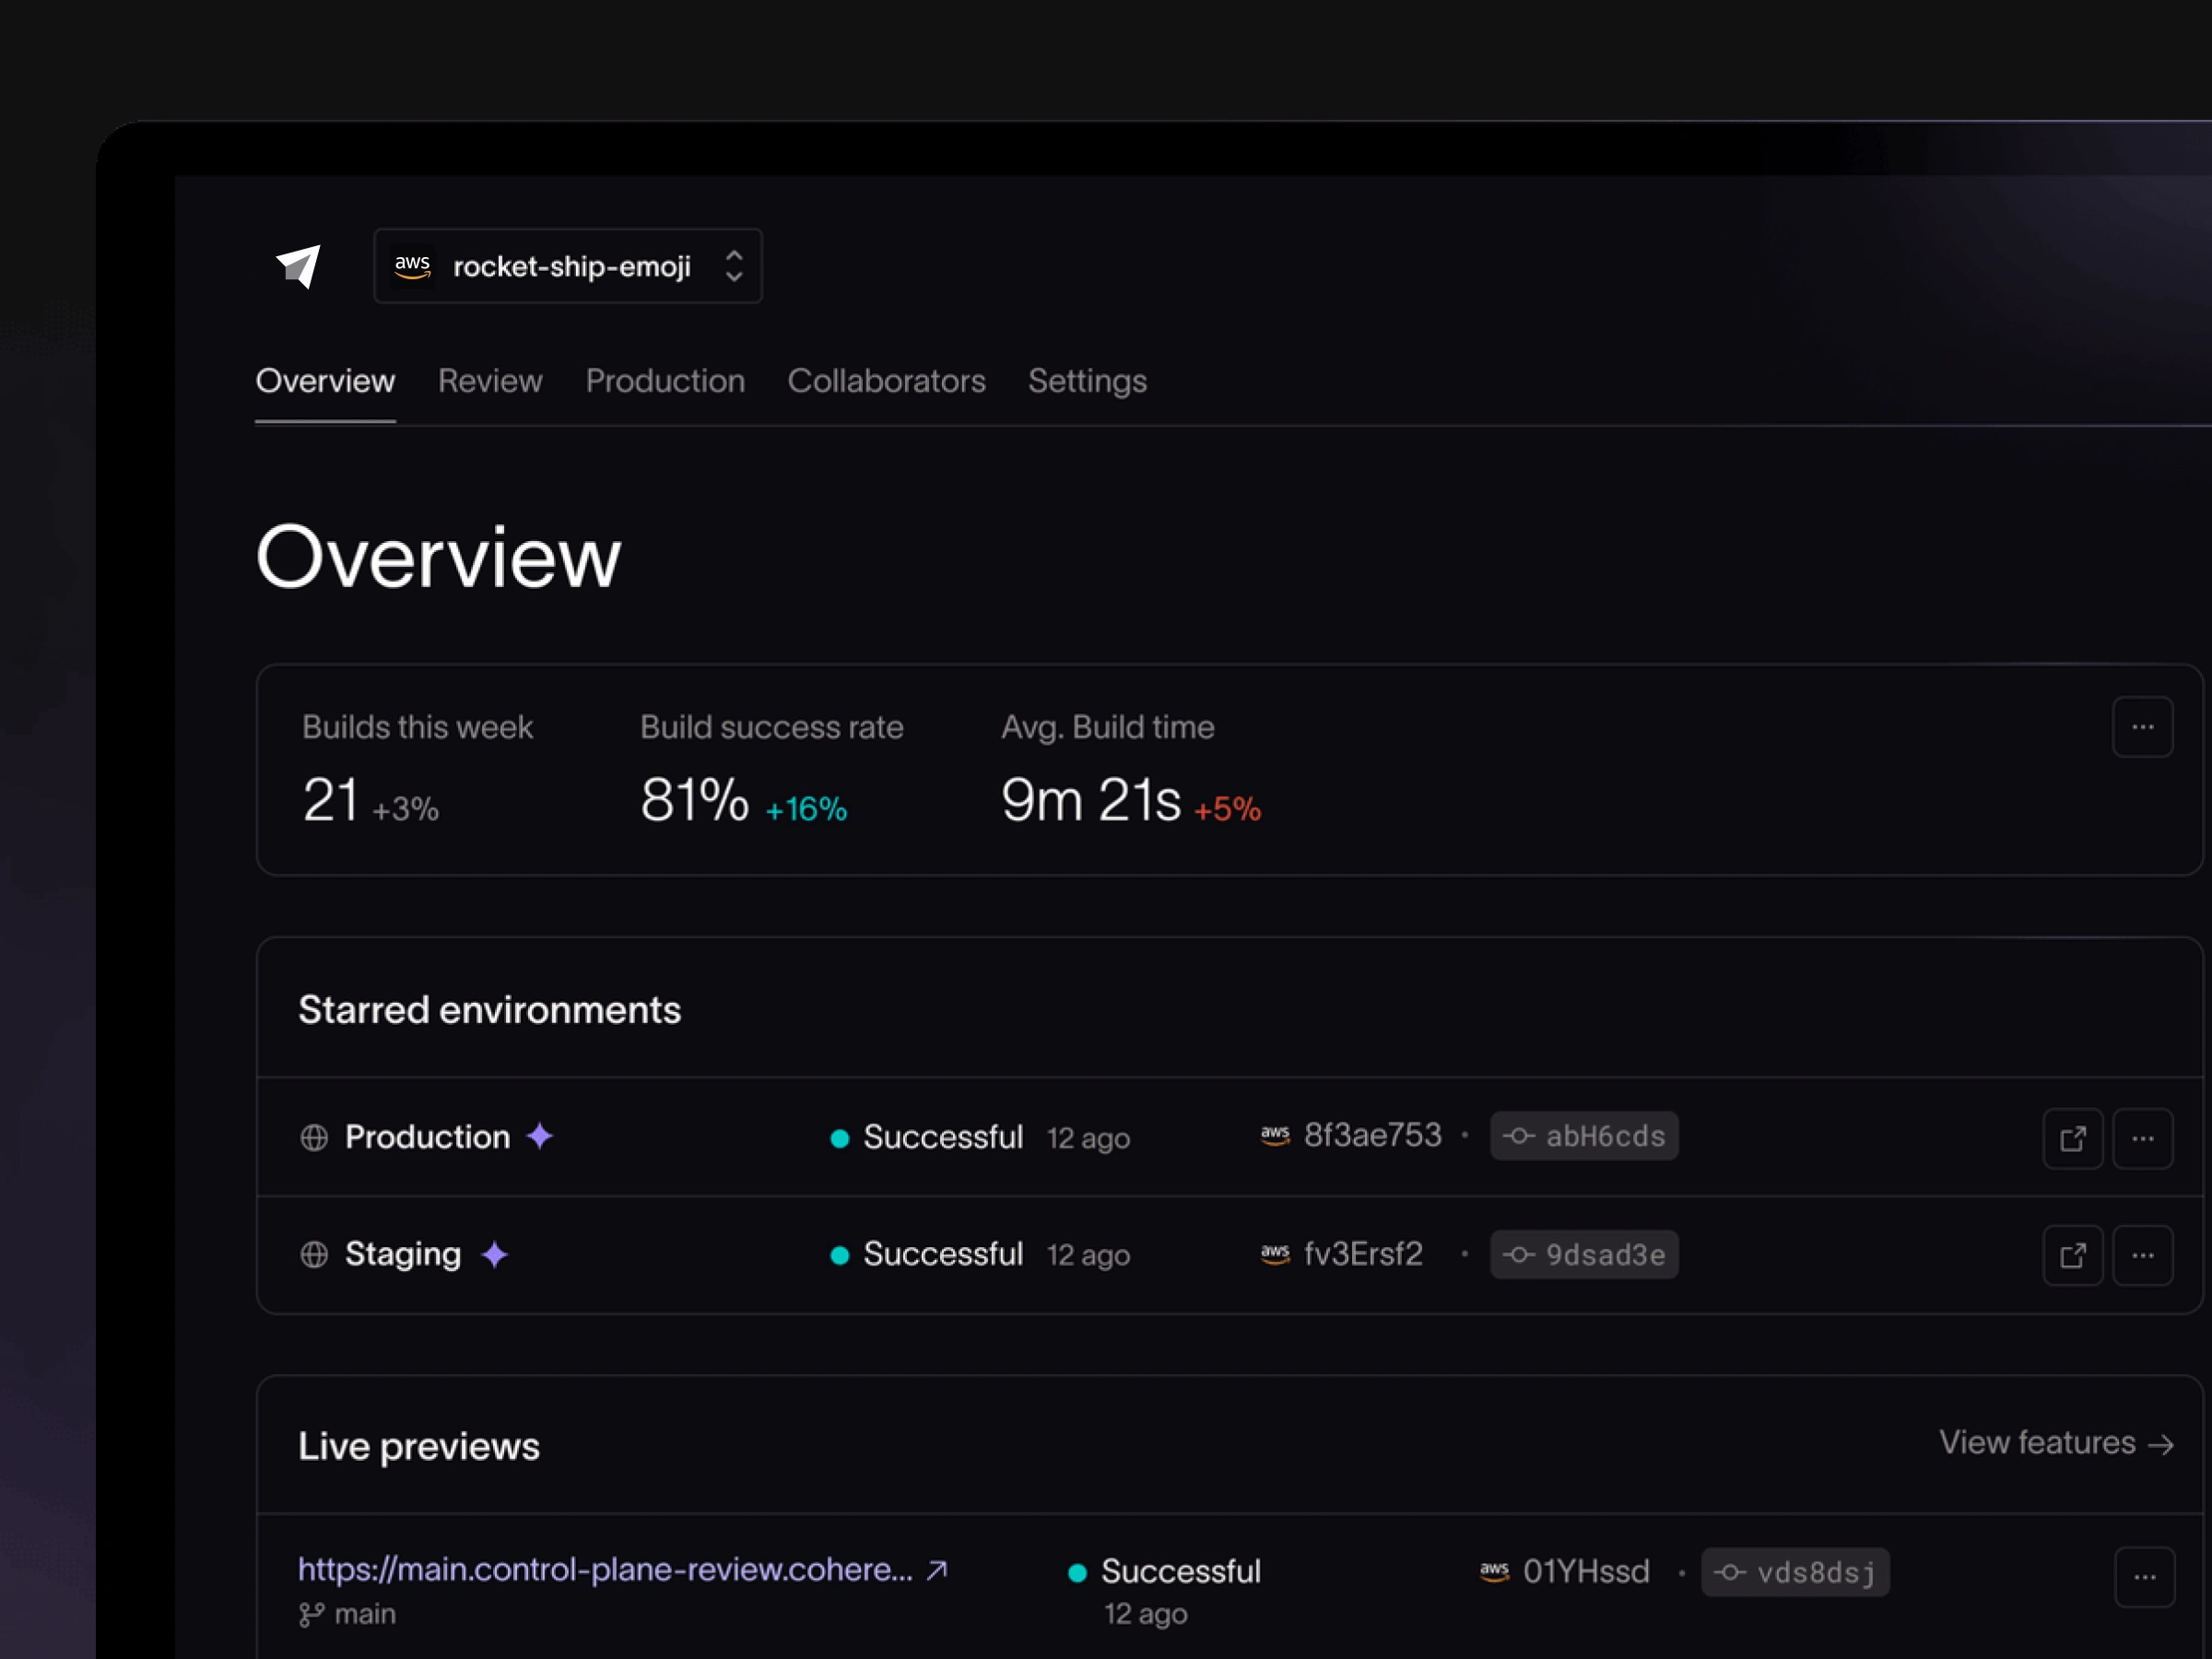The width and height of the screenshot is (2212, 1659).
Task: Expand the project selector up-down chevrons
Action: [734, 266]
